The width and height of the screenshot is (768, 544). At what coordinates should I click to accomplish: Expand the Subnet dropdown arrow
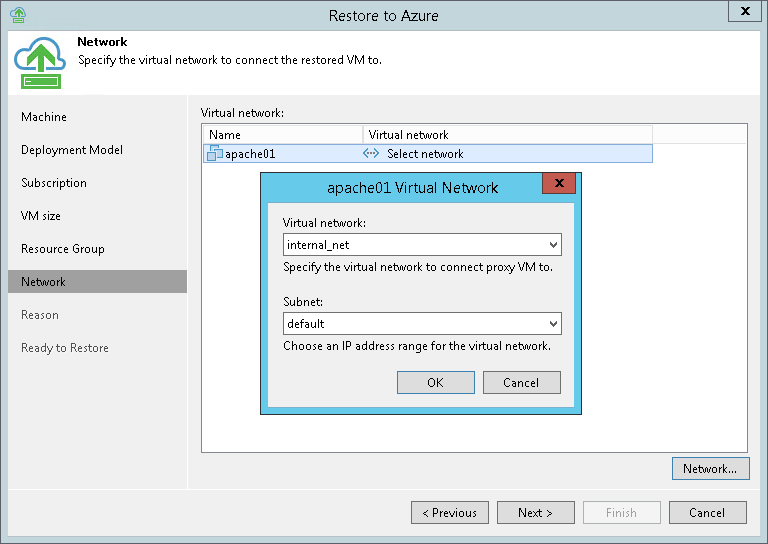point(553,324)
